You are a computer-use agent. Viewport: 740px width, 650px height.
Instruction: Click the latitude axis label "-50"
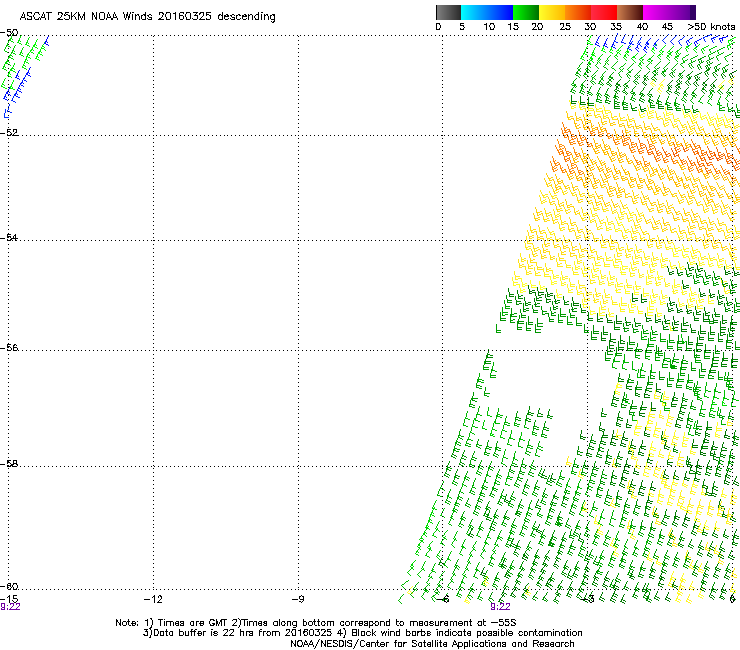click(x=9, y=33)
